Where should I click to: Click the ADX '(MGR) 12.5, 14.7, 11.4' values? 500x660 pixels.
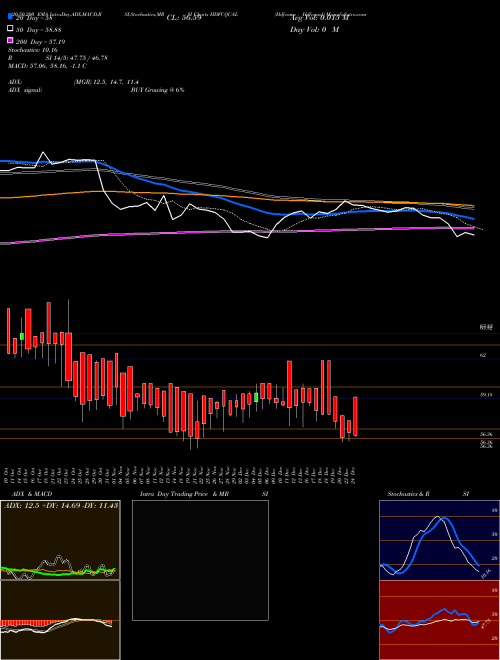(106, 82)
